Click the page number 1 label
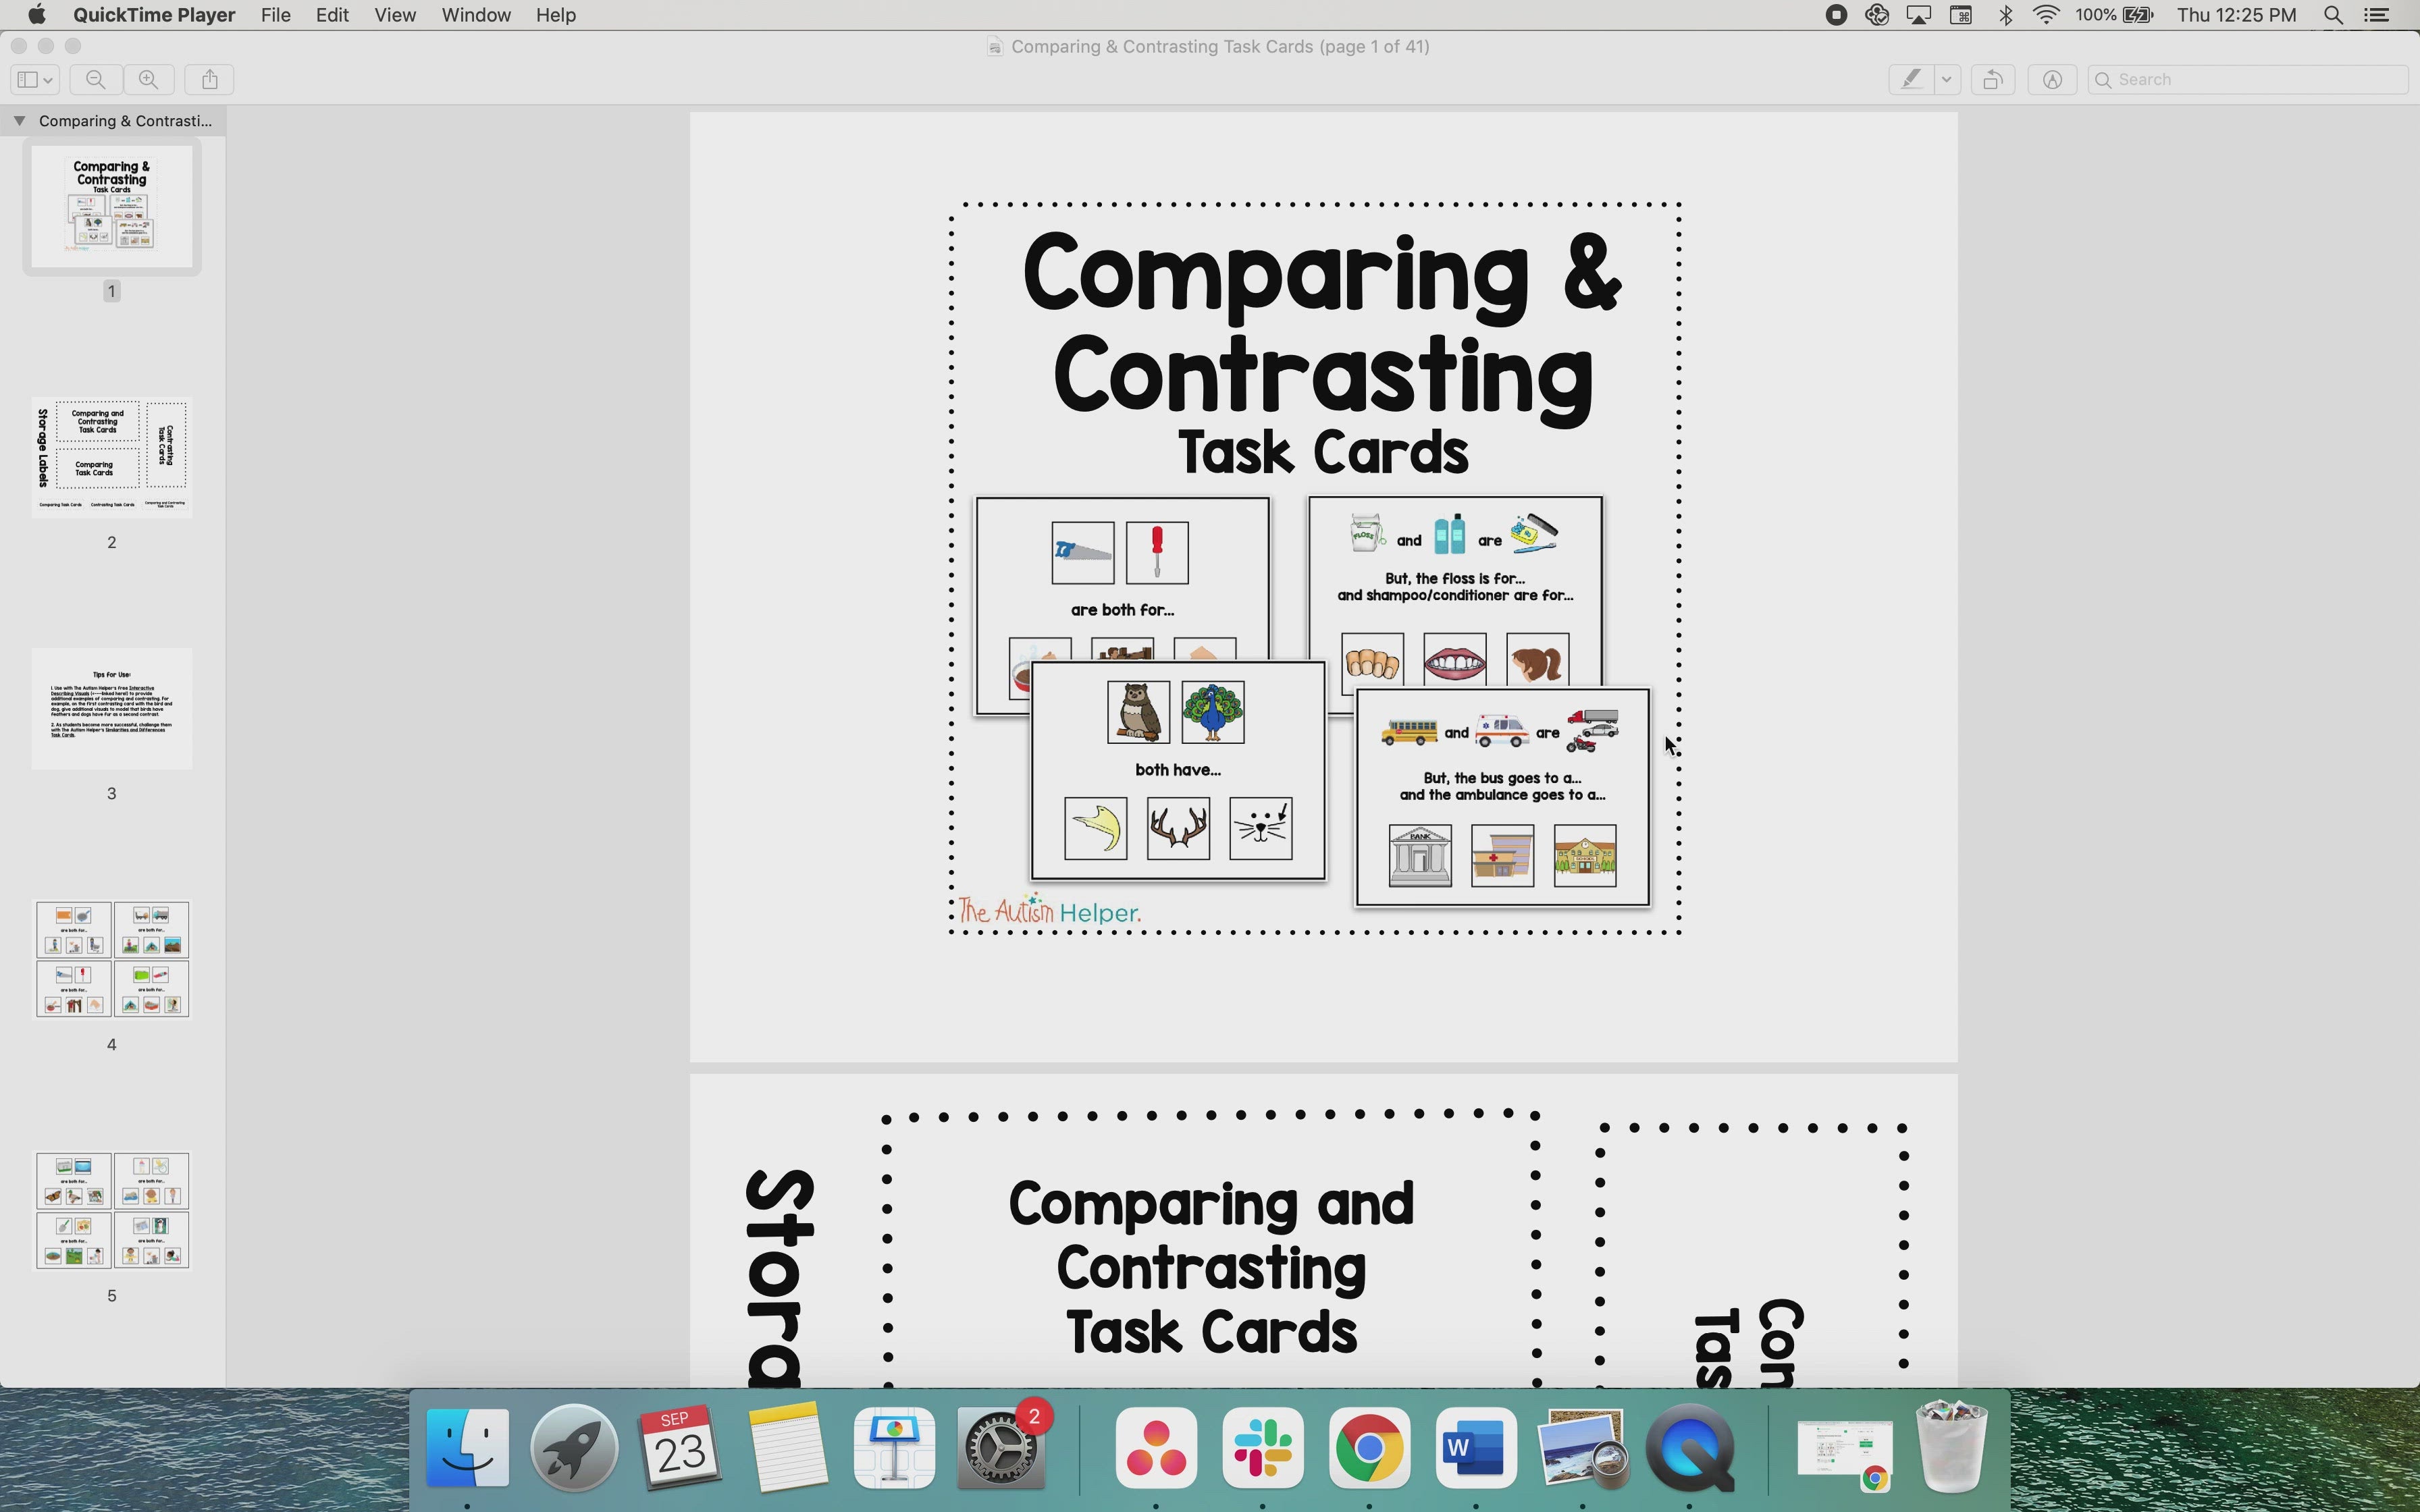This screenshot has height=1512, width=2420. pos(112,291)
